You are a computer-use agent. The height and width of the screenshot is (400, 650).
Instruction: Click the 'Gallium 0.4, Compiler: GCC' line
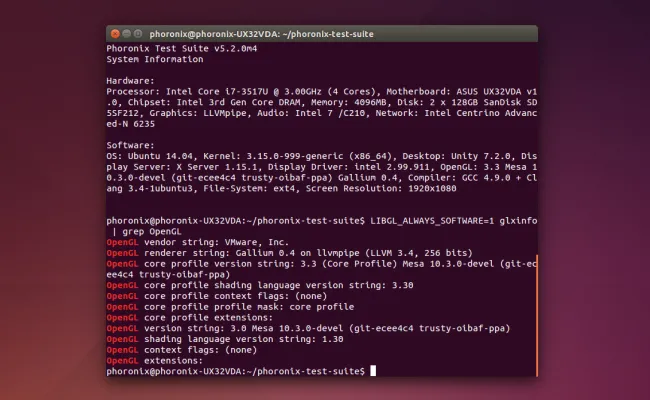click(x=322, y=178)
